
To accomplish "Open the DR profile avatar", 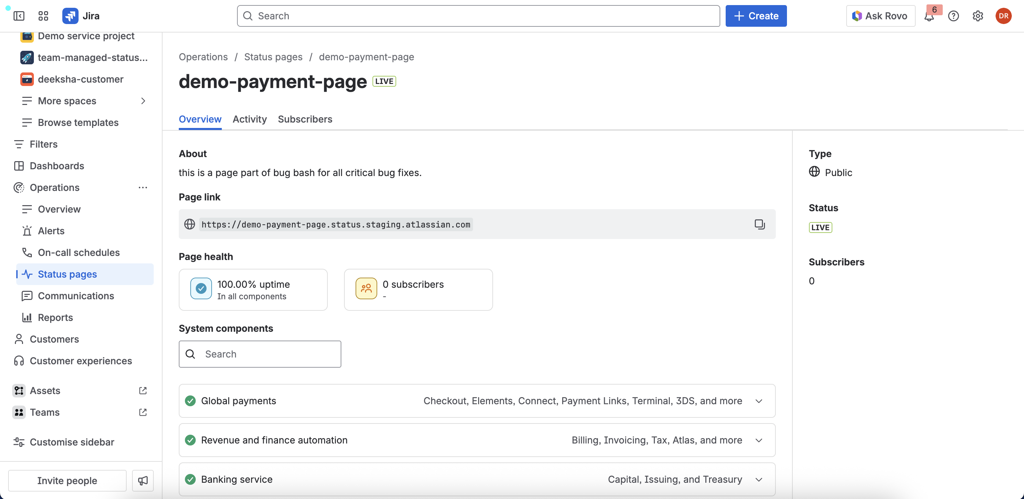I will click(1003, 16).
